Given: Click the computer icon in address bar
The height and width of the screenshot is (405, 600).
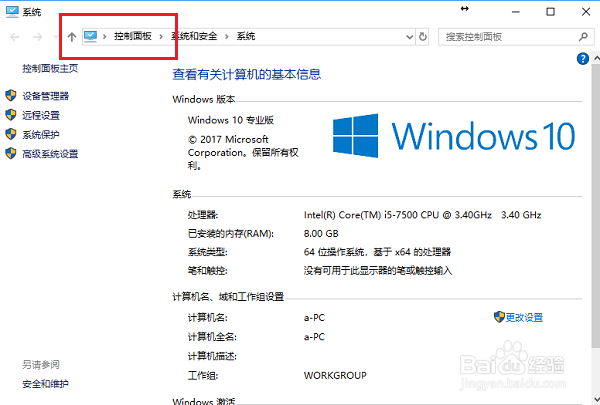Looking at the screenshot, I should [90, 36].
